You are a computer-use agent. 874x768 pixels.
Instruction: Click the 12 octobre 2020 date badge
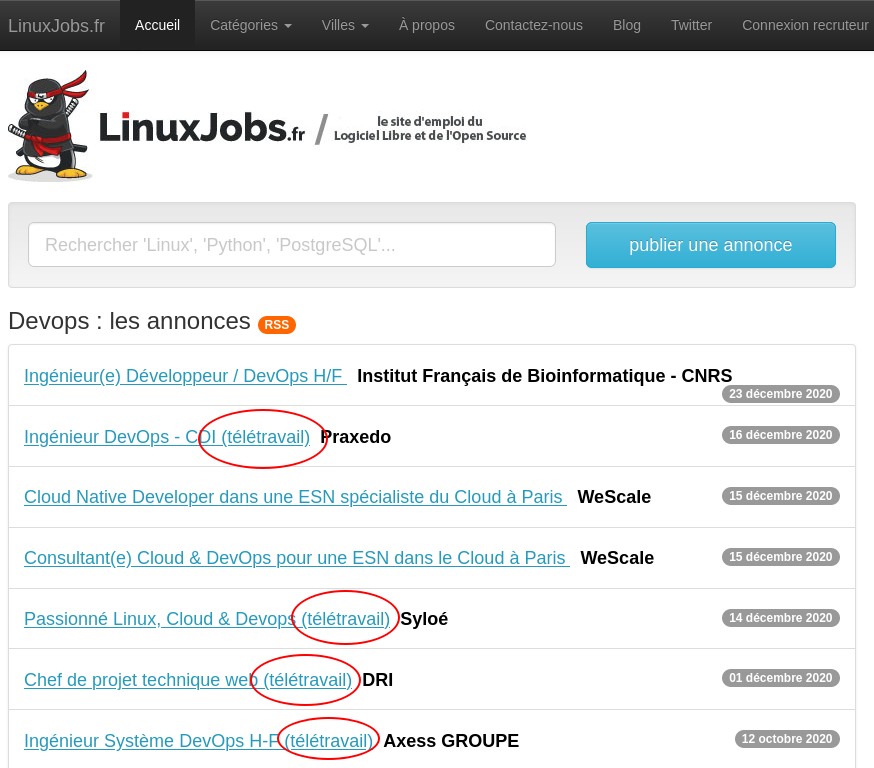(x=786, y=738)
